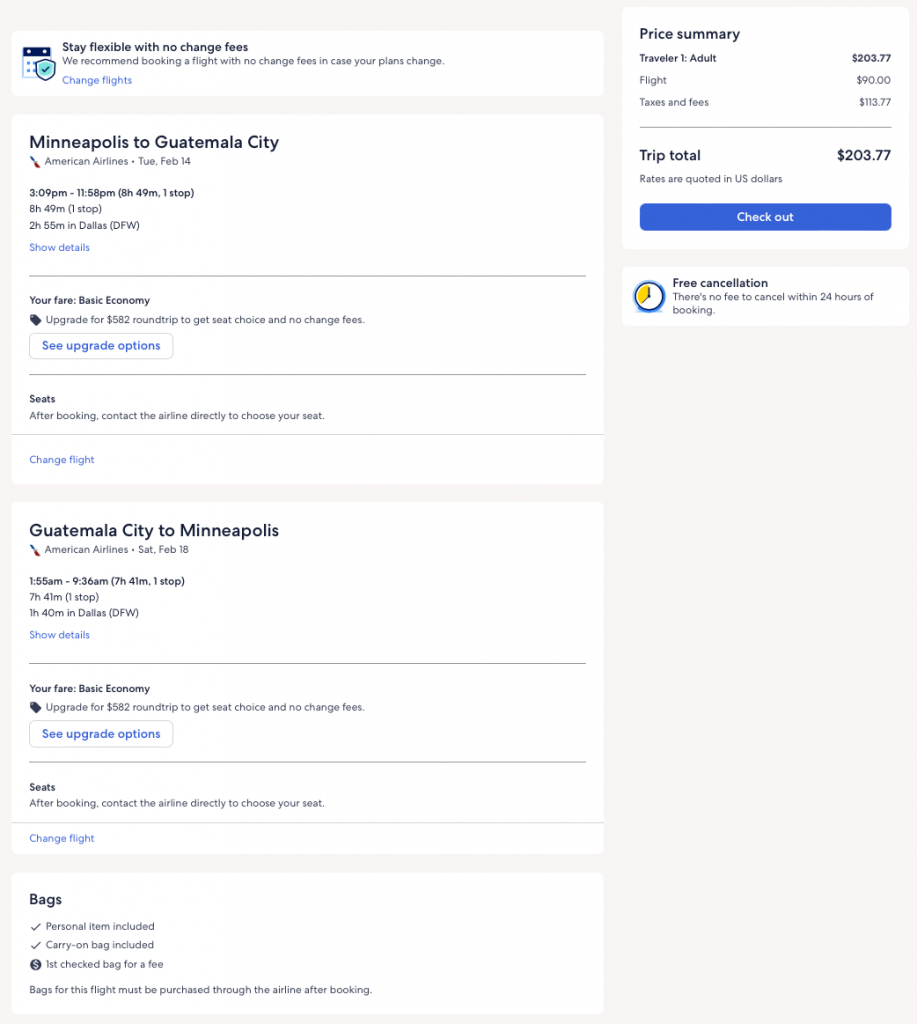Viewport: 917px width, 1024px height.
Task: Click the calendar shield icon beside Stay flexible
Action: pos(38,63)
